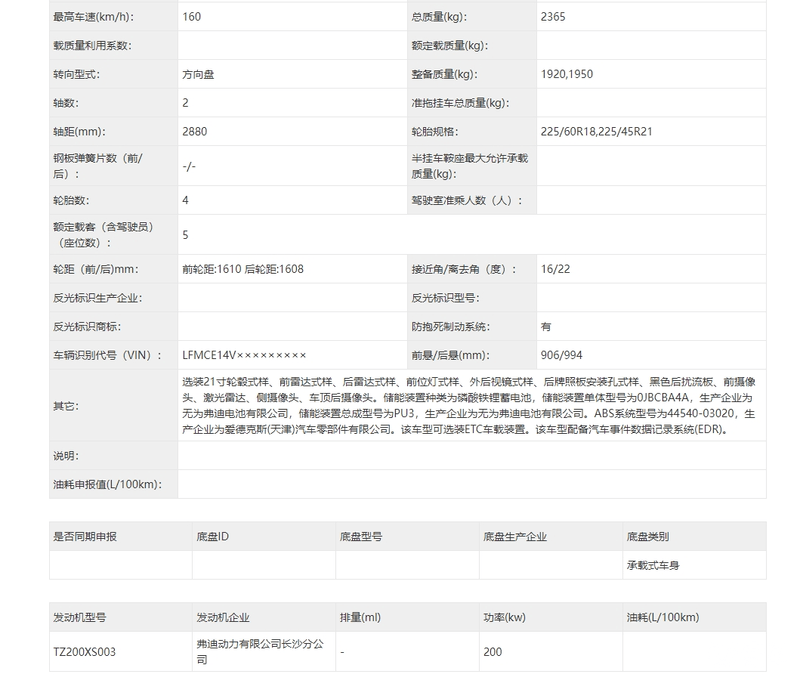Viewport: 800px width, 678px height.
Task: Click the 轴数 label
Action: tap(66, 103)
